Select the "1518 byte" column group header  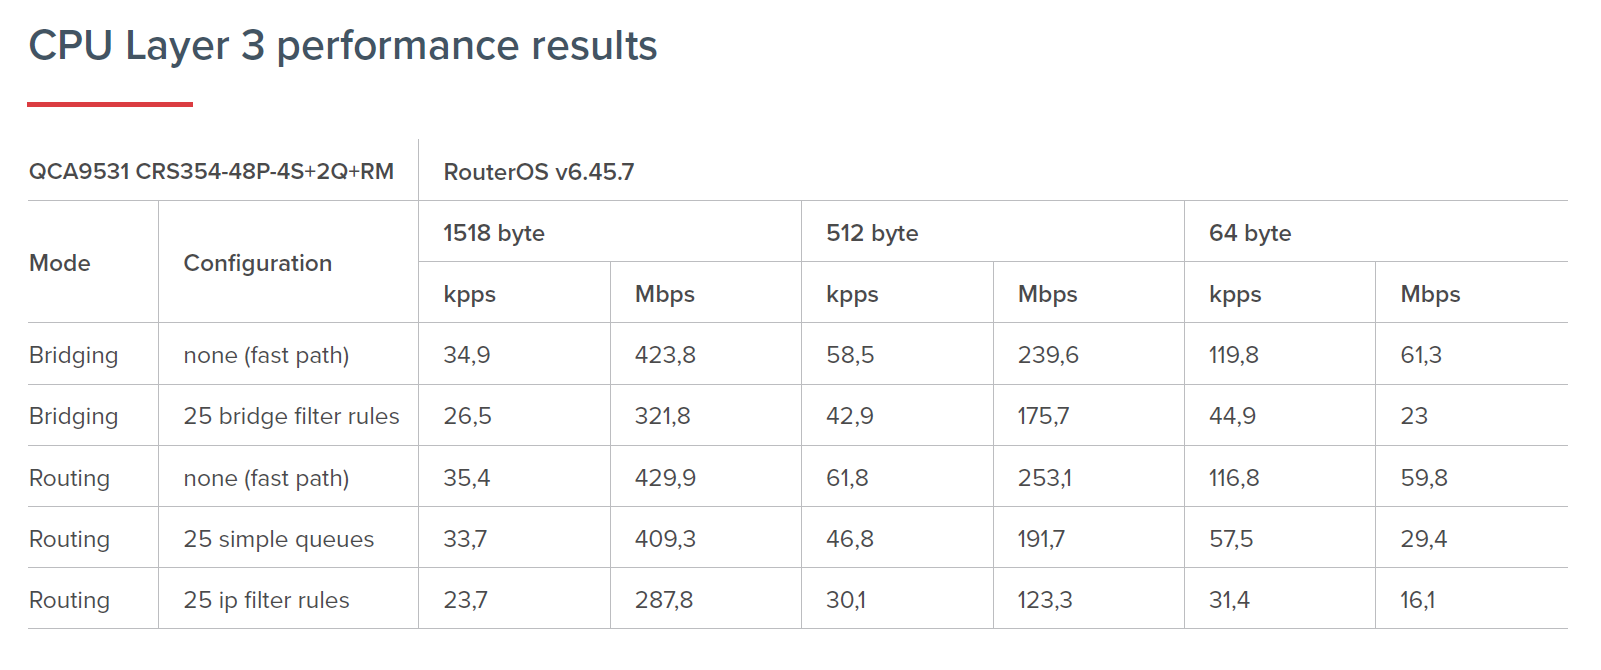coord(494,233)
